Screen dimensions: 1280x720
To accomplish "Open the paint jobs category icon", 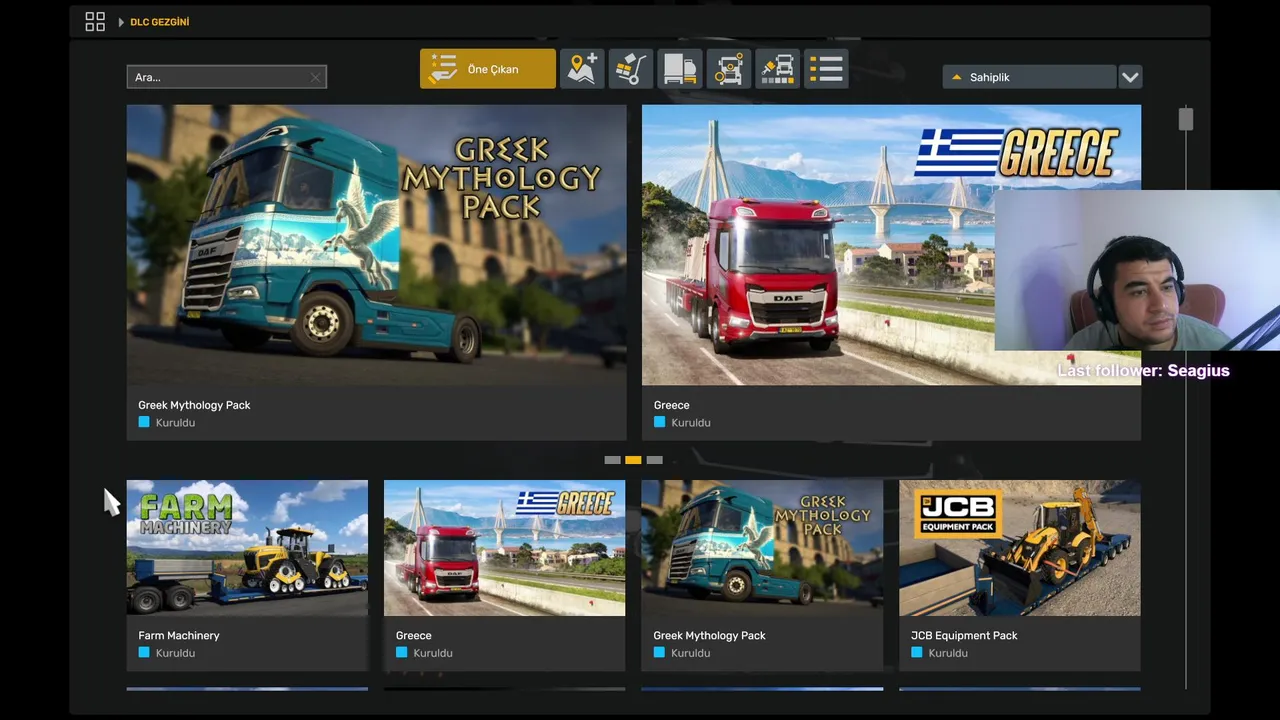I will point(777,69).
